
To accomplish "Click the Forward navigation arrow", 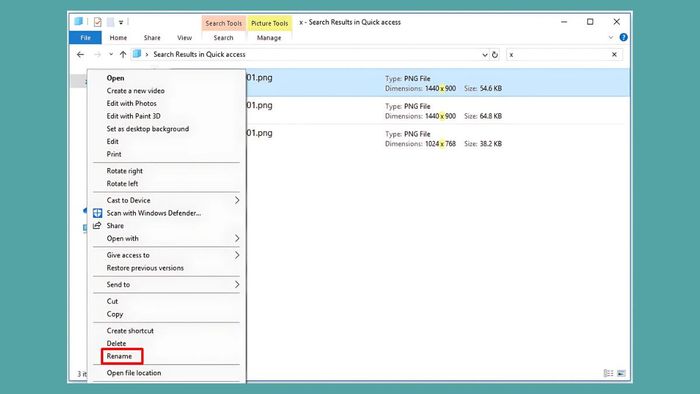I will tap(97, 54).
